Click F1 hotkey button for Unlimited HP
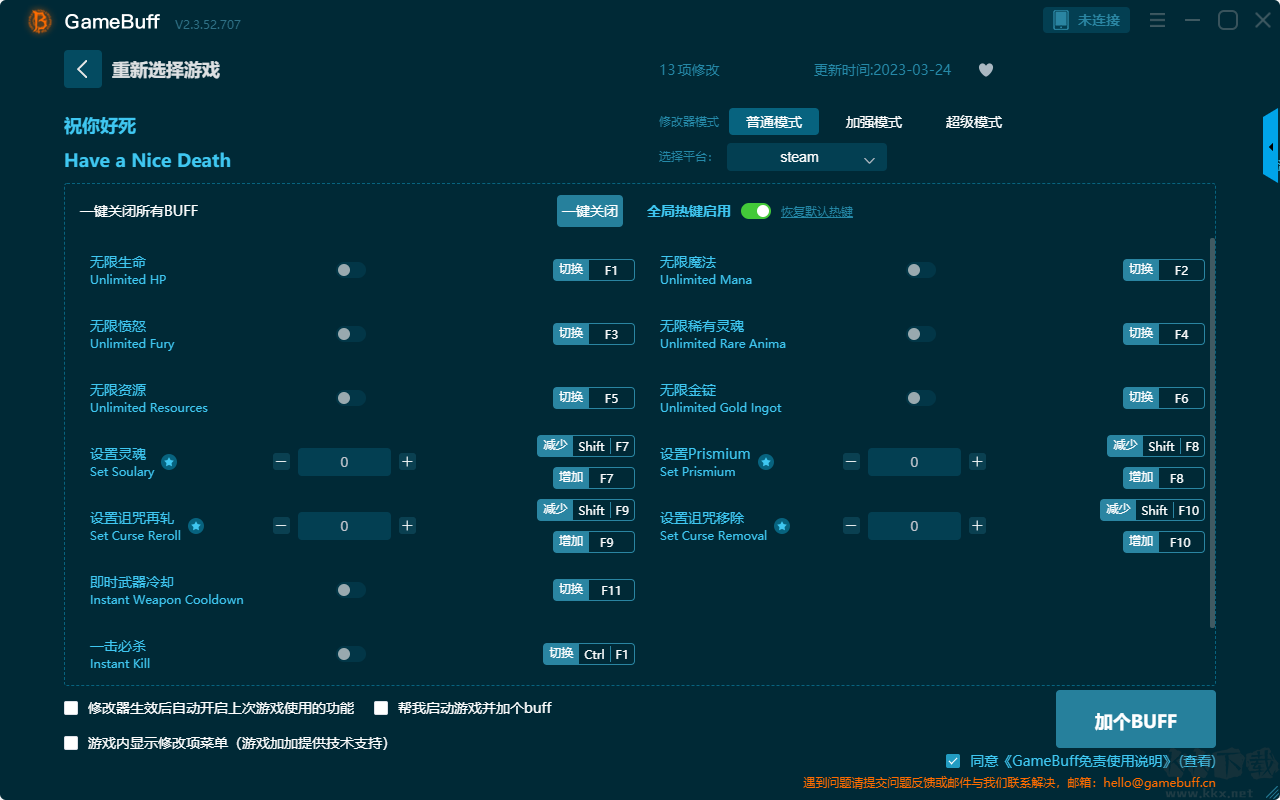This screenshot has width=1280, height=800. pyautogui.click(x=594, y=270)
